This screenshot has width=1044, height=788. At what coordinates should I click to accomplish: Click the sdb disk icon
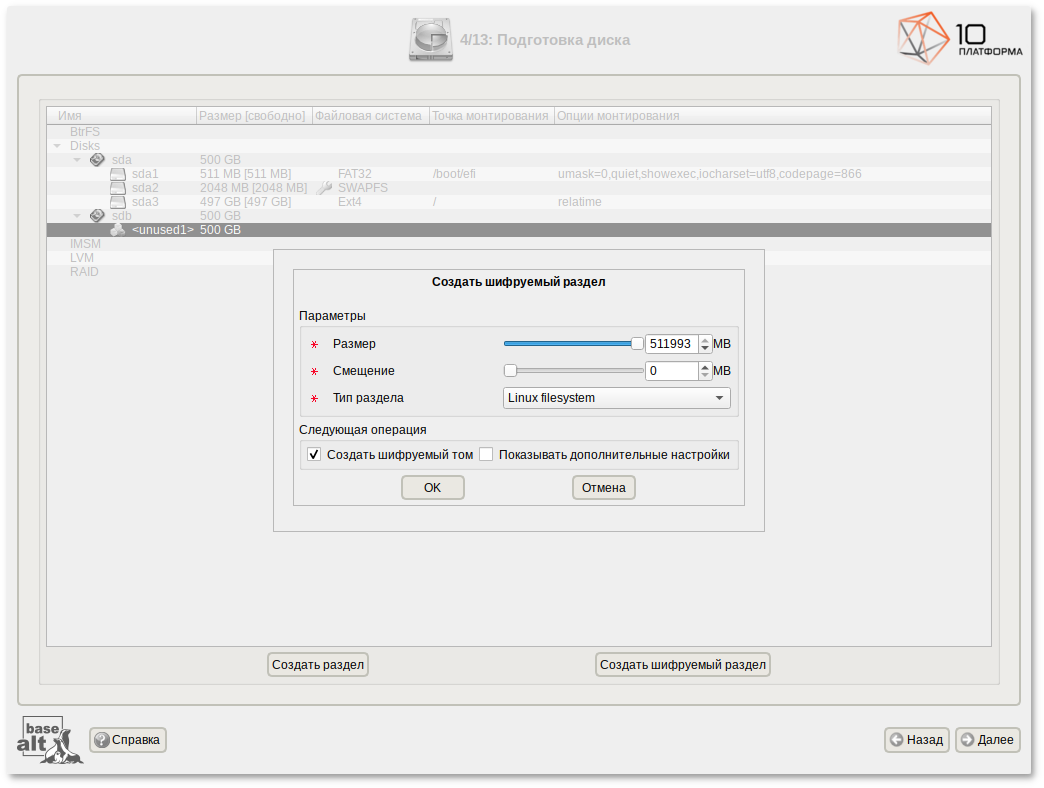coord(97,216)
